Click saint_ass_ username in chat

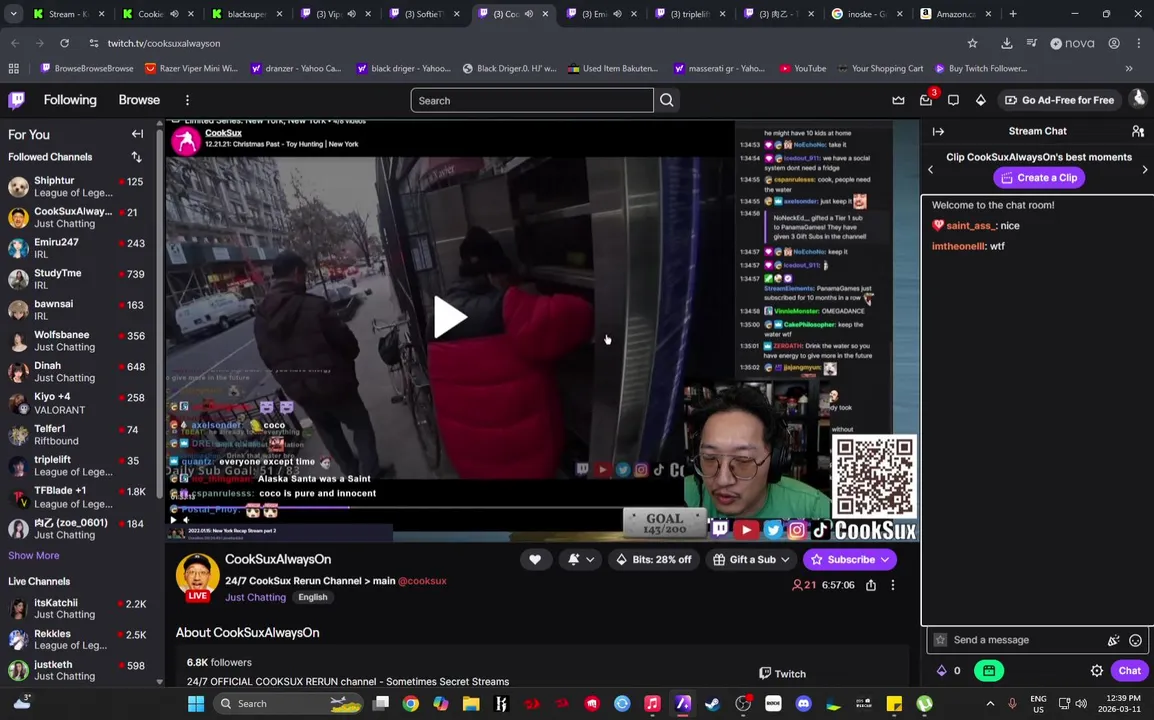click(x=971, y=226)
